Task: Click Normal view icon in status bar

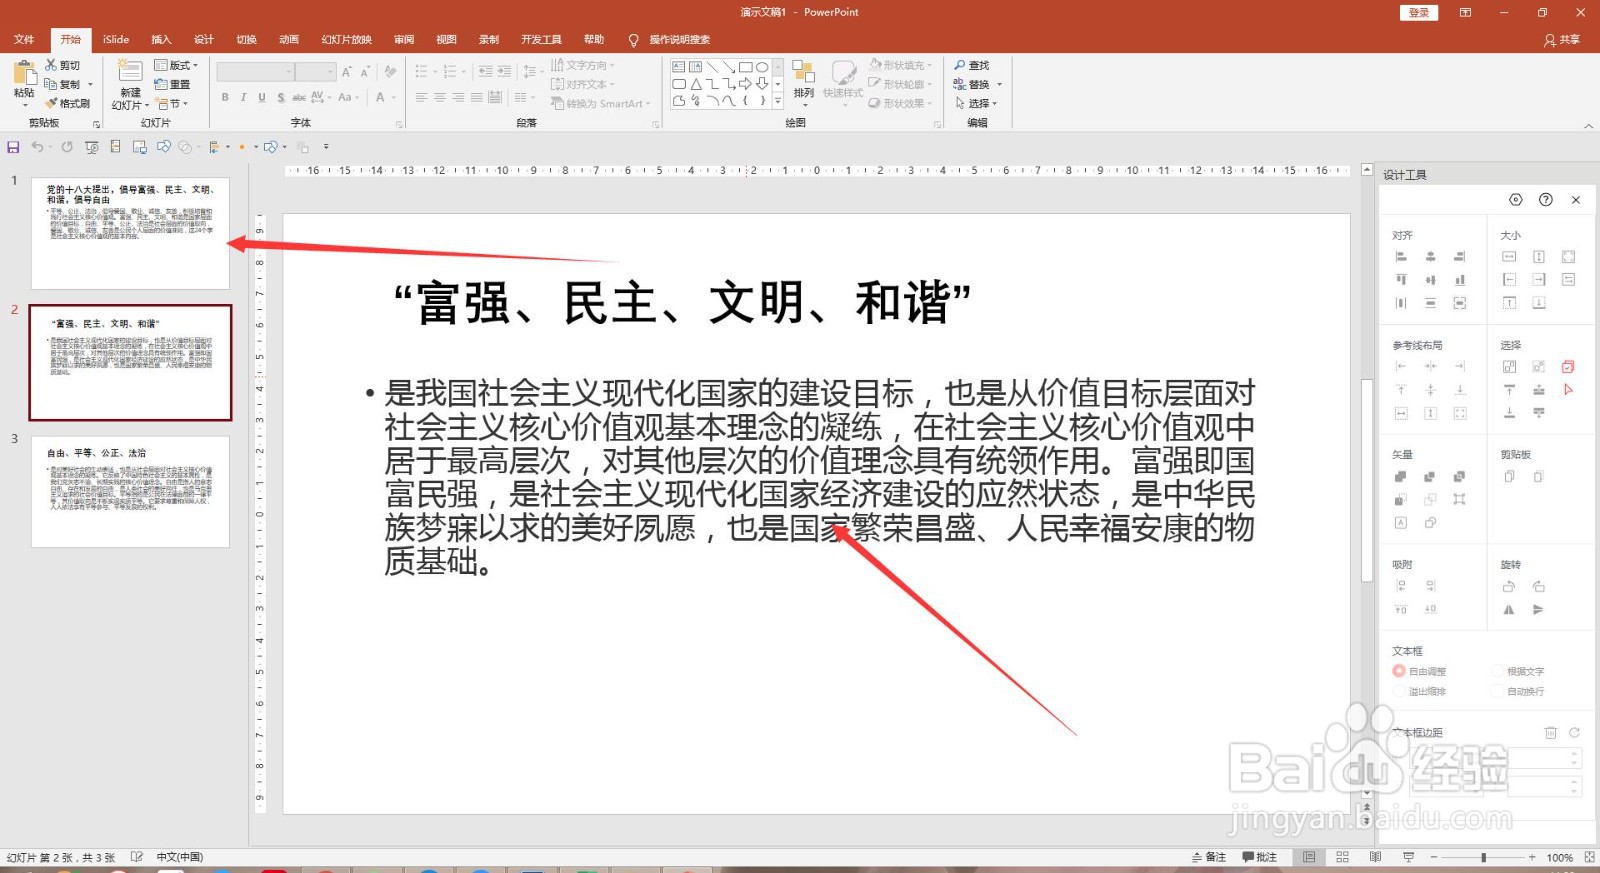Action: click(1309, 857)
